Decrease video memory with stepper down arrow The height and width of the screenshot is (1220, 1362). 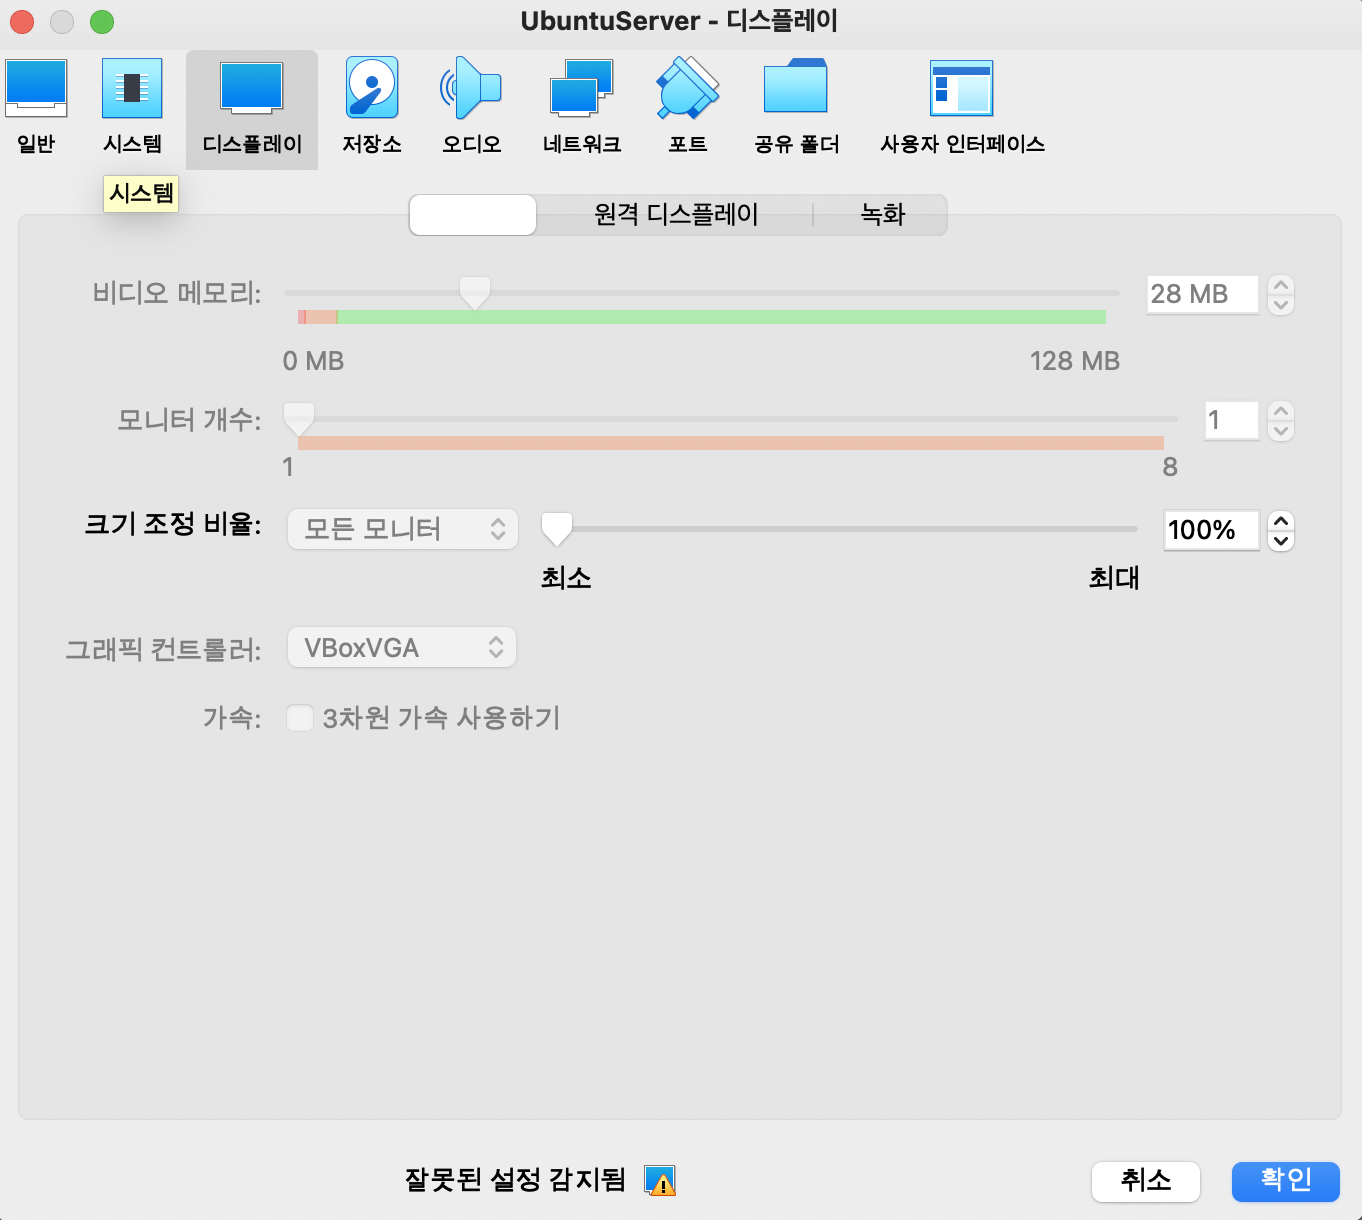pyautogui.click(x=1281, y=305)
